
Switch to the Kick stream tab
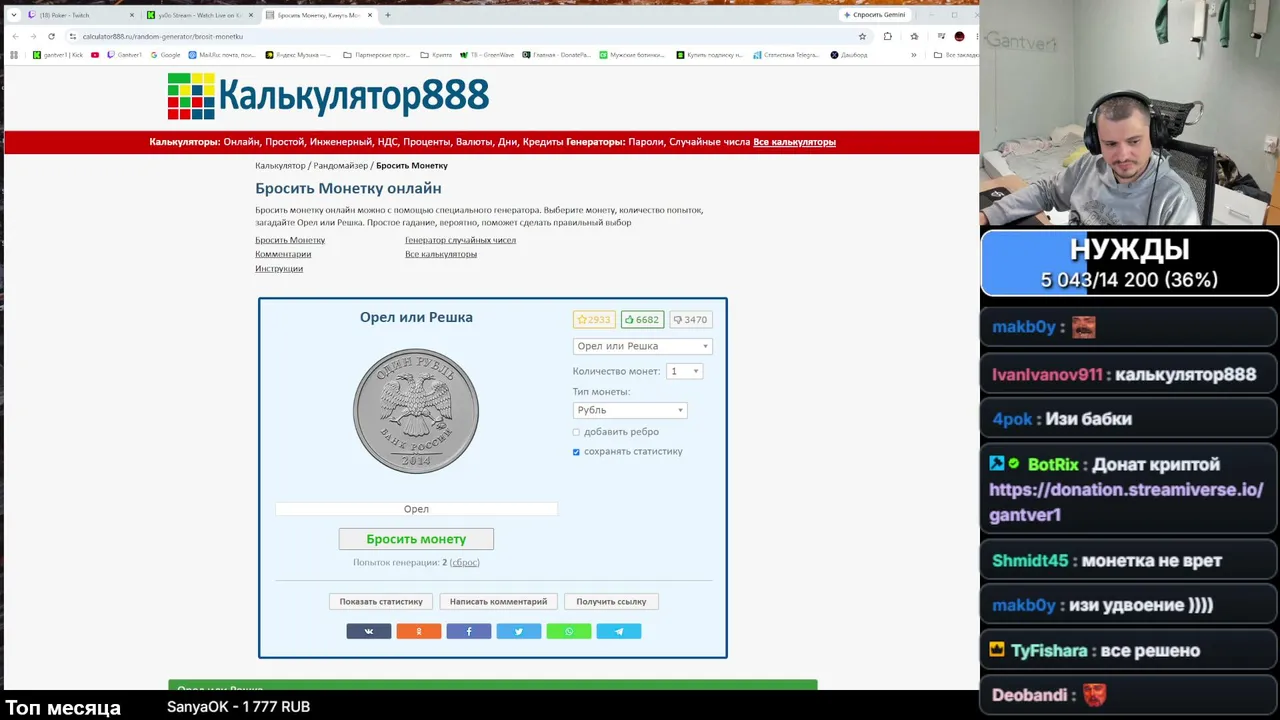coord(199,15)
